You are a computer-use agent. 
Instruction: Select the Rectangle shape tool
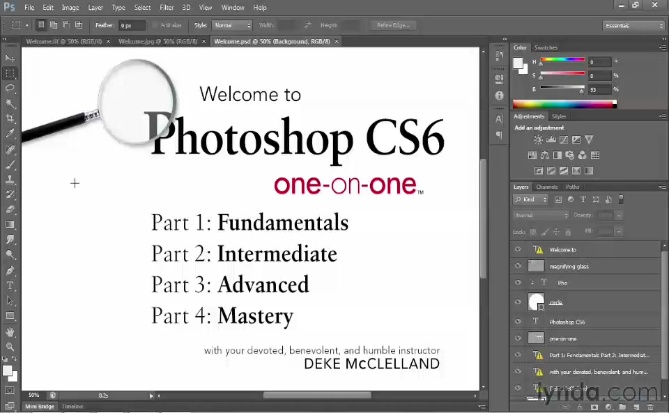pyautogui.click(x=10, y=316)
